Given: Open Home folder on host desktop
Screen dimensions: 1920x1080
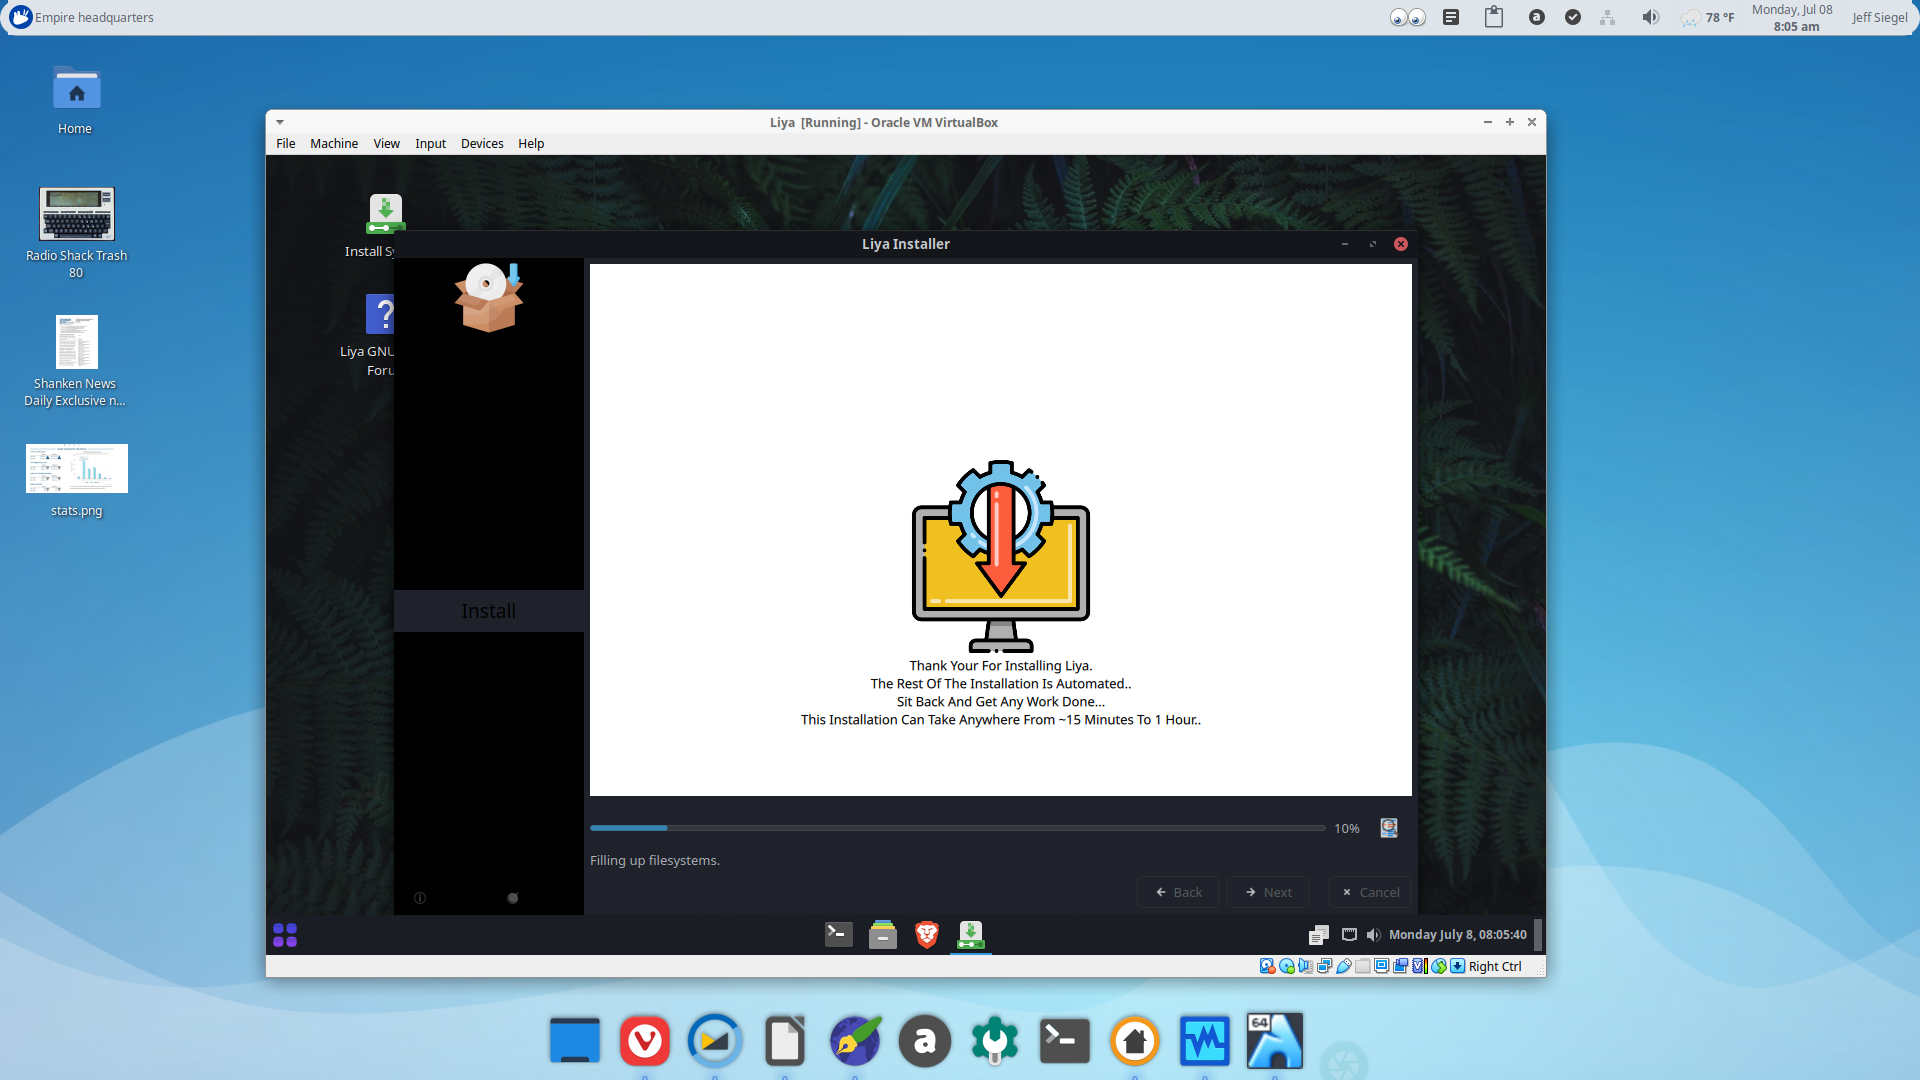Looking at the screenshot, I should 76,100.
